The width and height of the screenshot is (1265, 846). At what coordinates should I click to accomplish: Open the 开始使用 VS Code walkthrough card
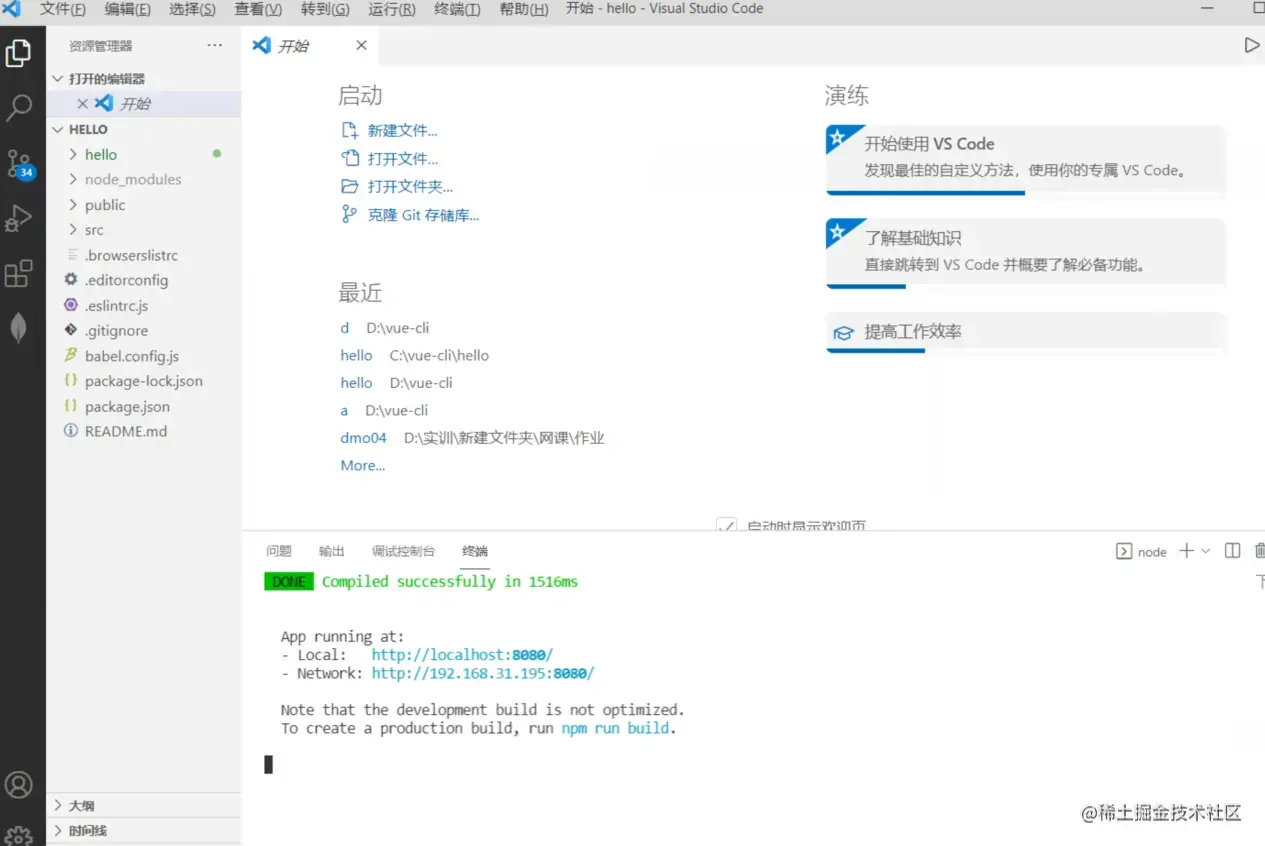[x=1025, y=159]
